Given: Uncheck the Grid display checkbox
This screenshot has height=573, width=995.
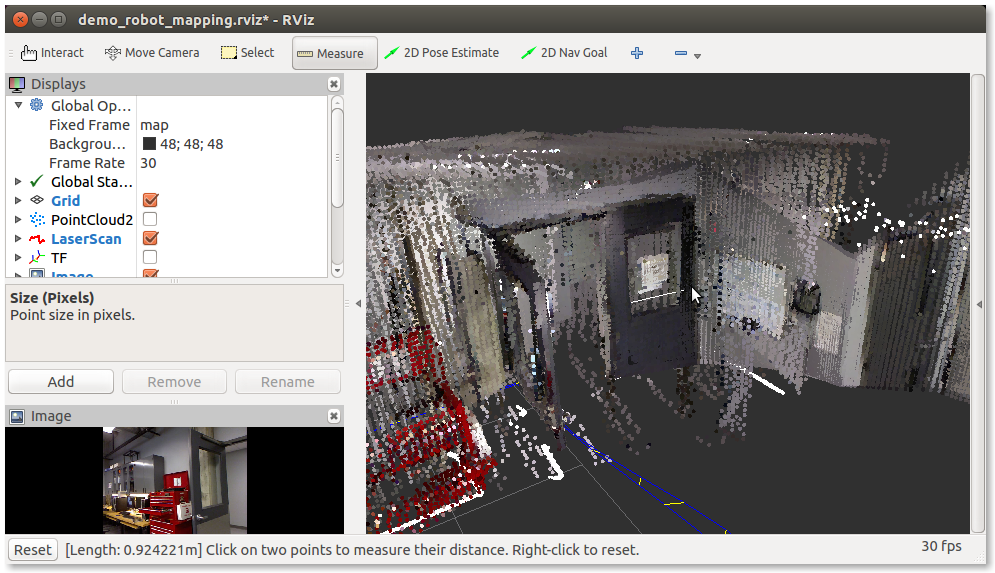Looking at the screenshot, I should click(150, 201).
